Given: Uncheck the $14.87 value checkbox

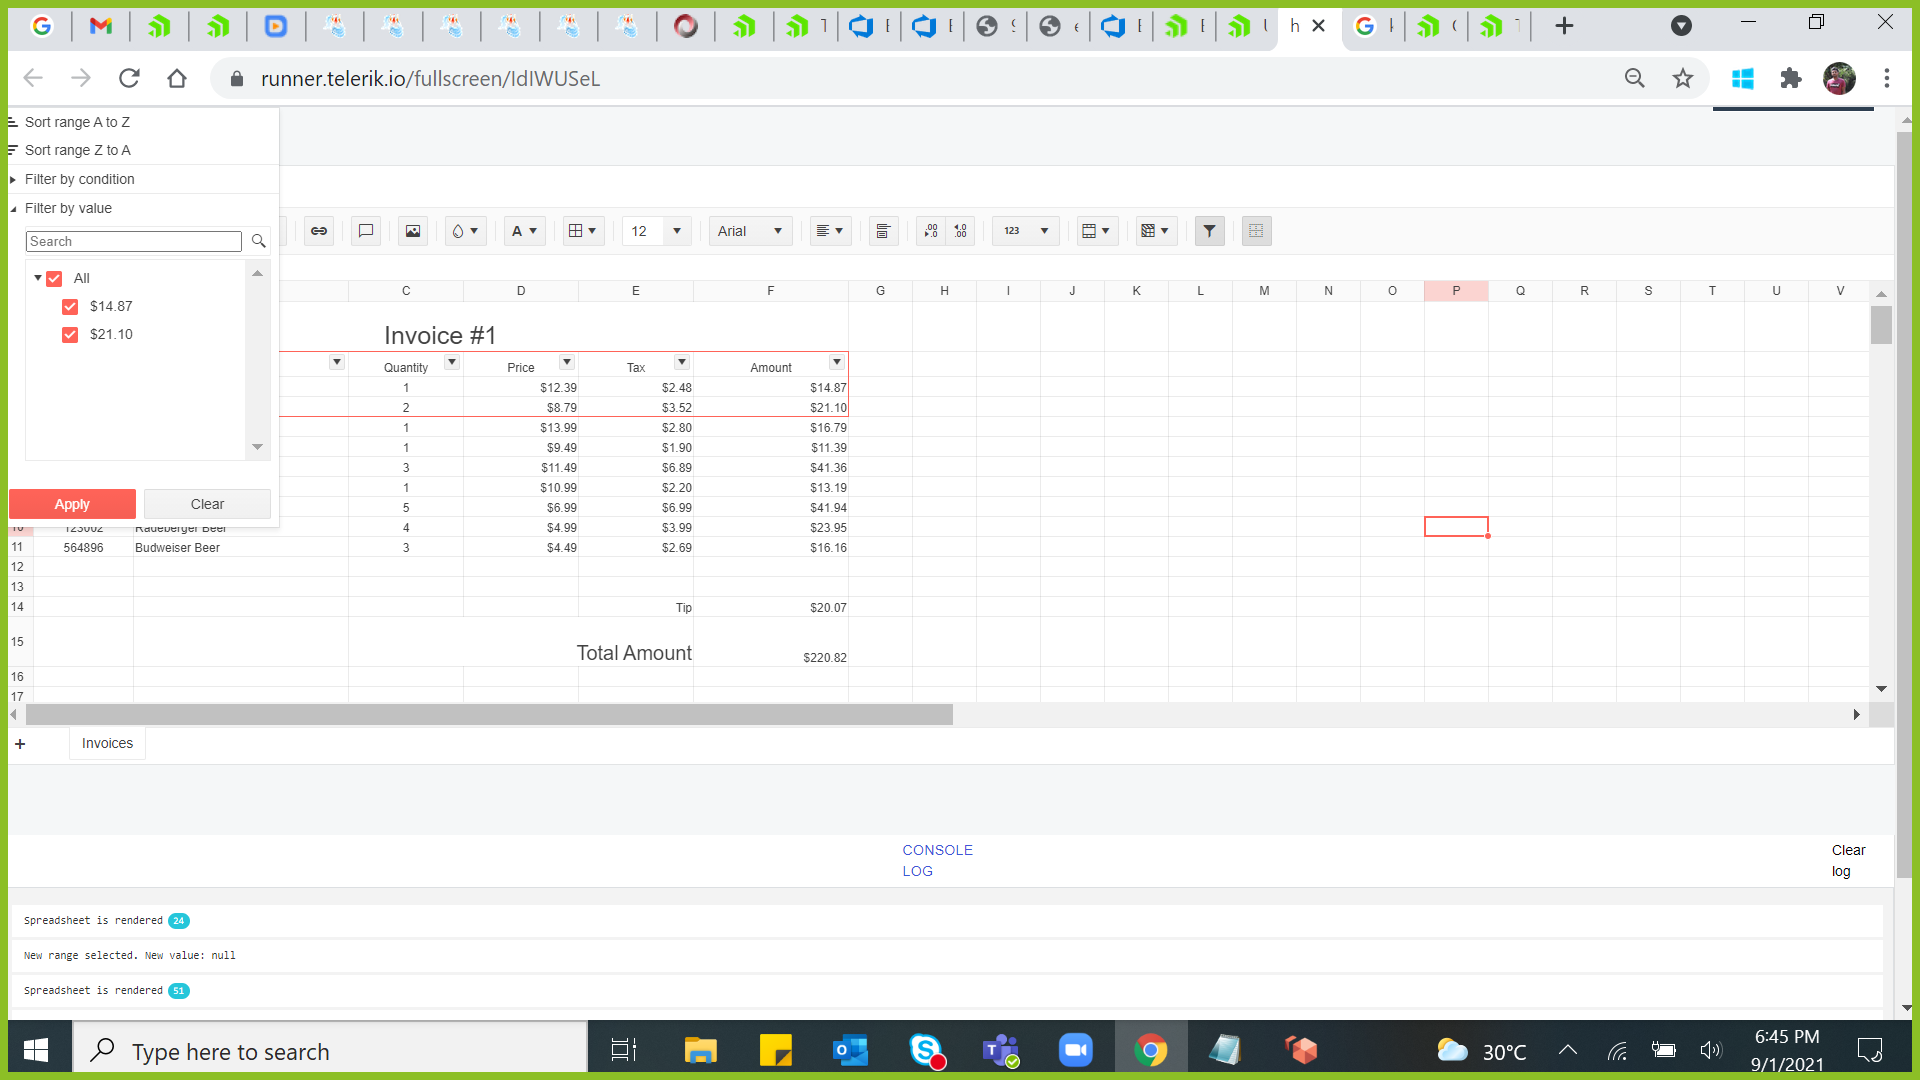Looking at the screenshot, I should [70, 307].
